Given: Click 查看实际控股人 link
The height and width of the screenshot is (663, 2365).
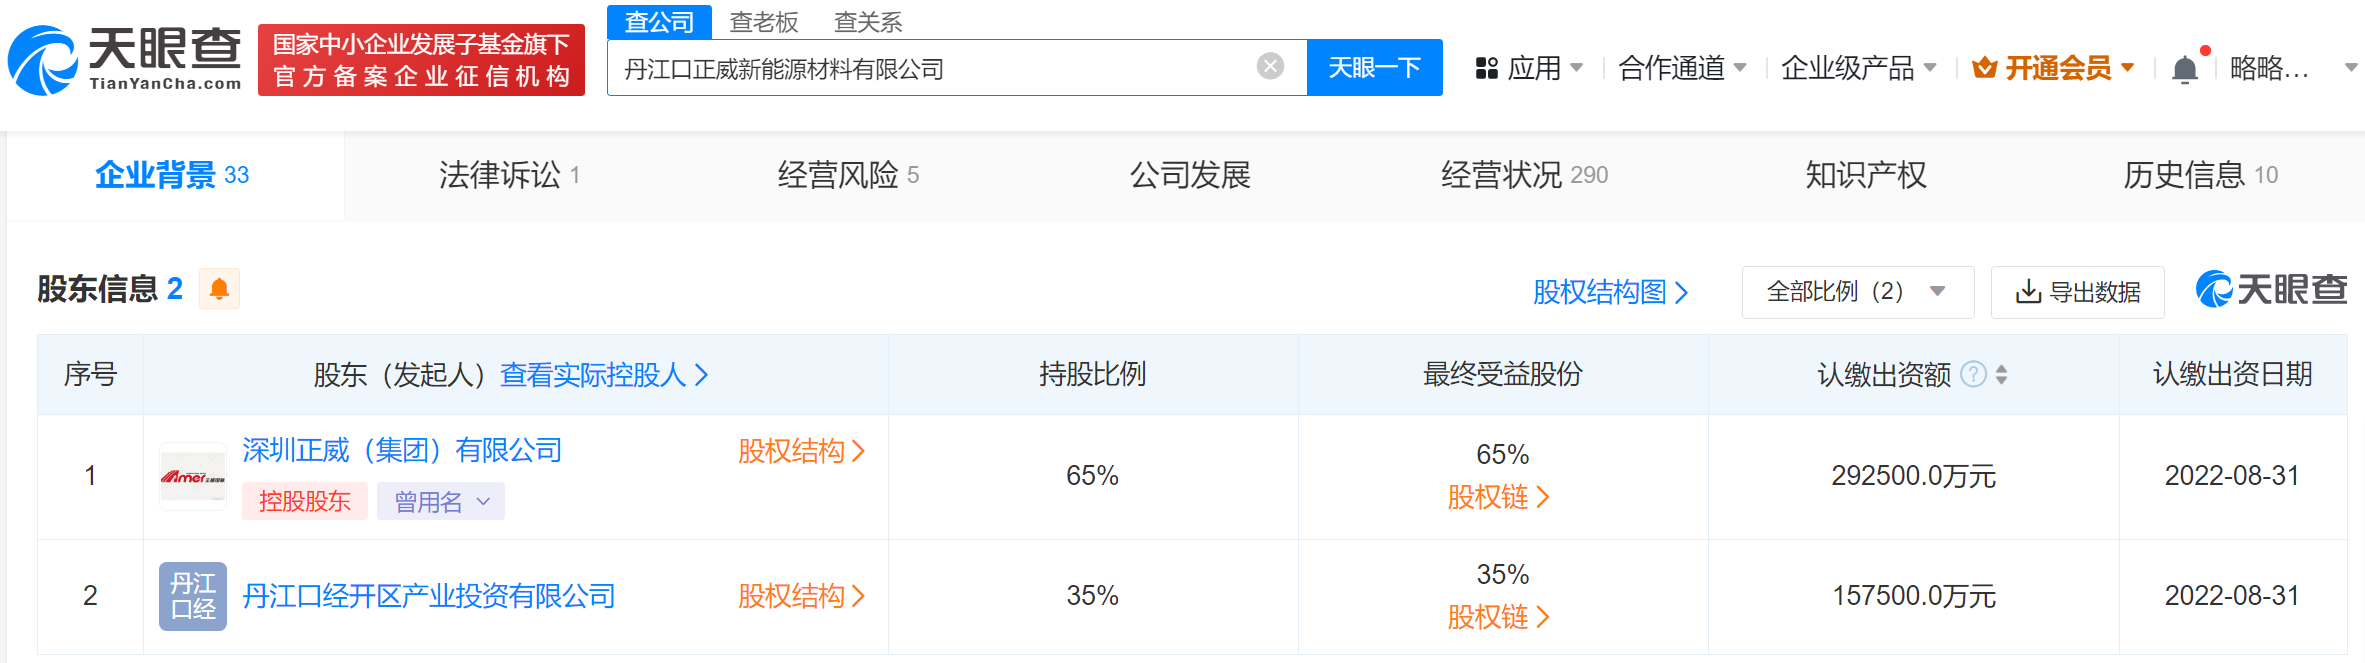Looking at the screenshot, I should tap(604, 374).
